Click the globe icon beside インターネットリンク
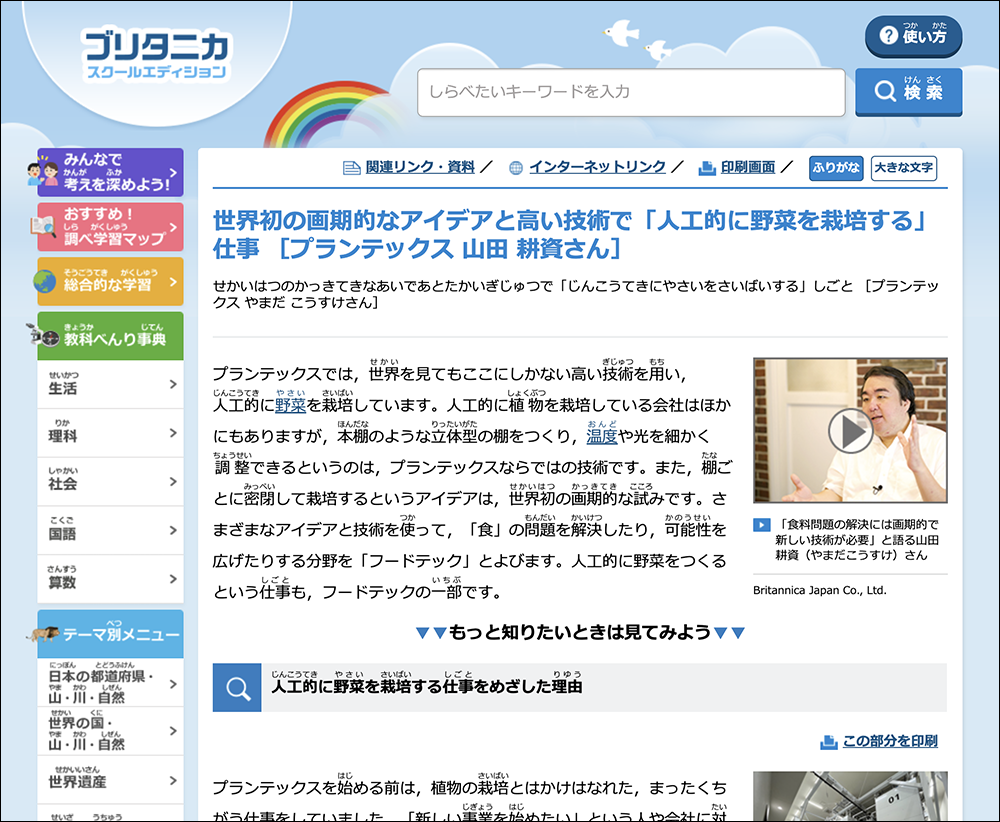The image size is (1000, 822). (516, 168)
